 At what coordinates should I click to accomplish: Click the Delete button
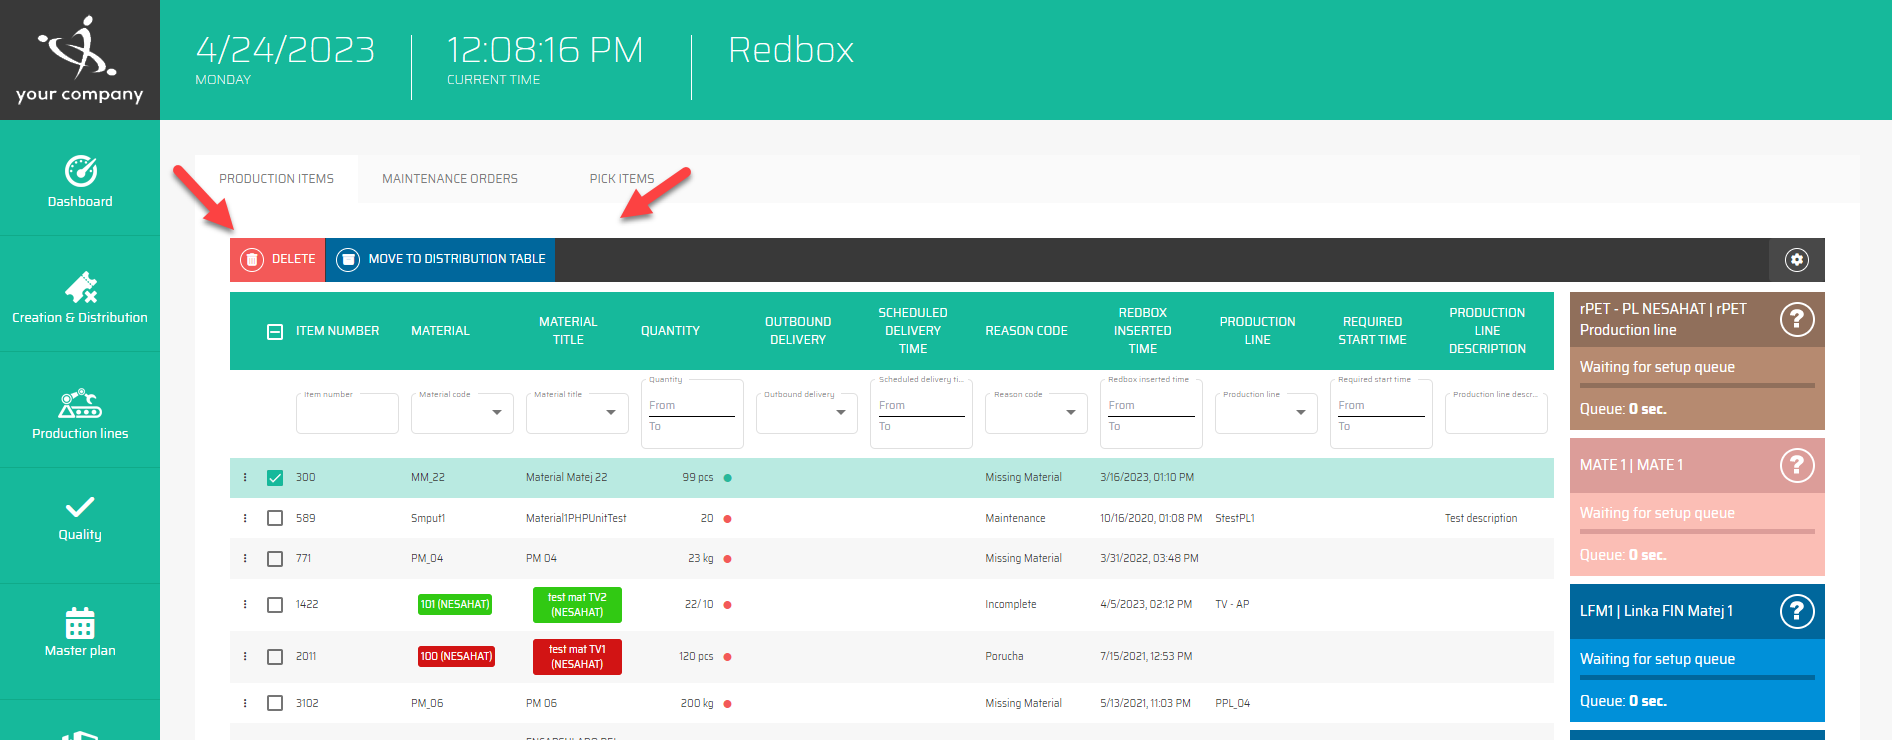coord(278,259)
